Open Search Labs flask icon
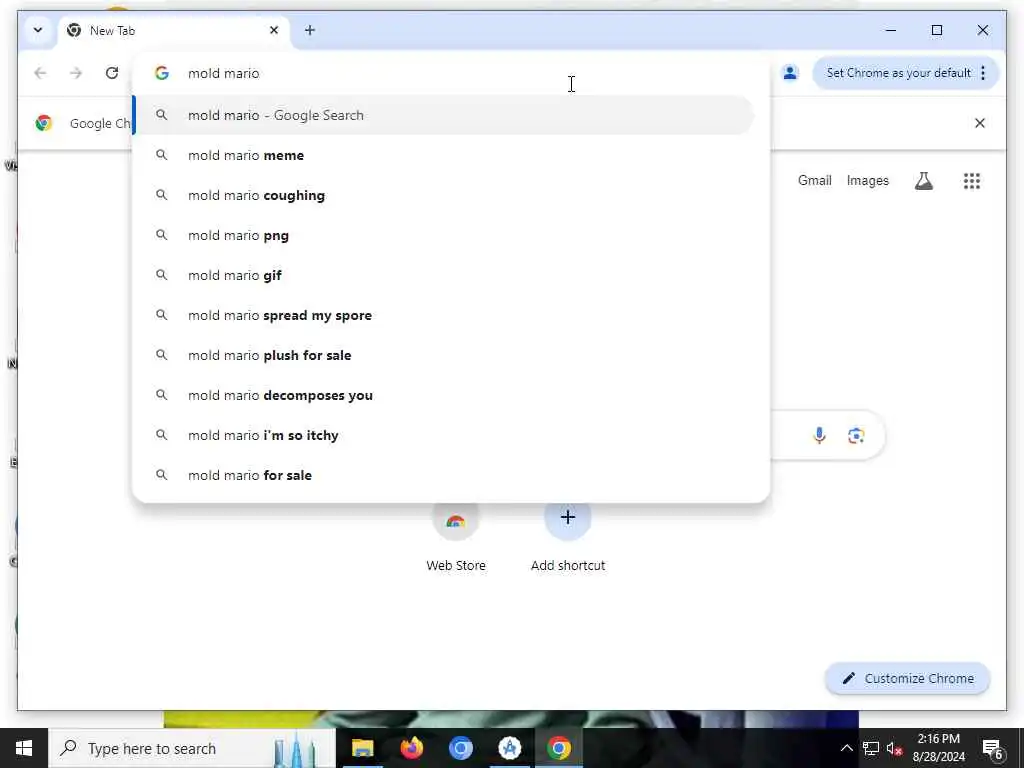Screen dimensions: 1024x768 [923, 181]
